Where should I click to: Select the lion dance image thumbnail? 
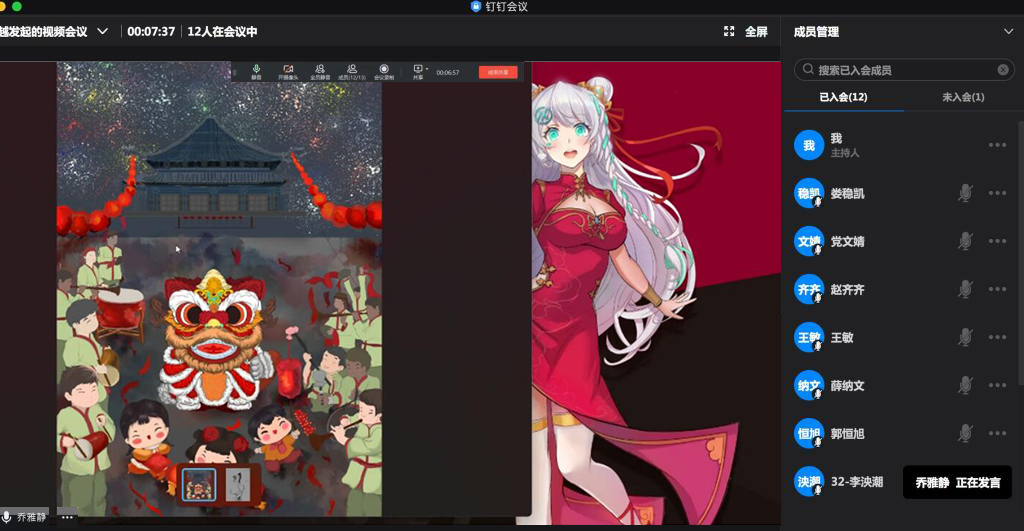tap(200, 484)
